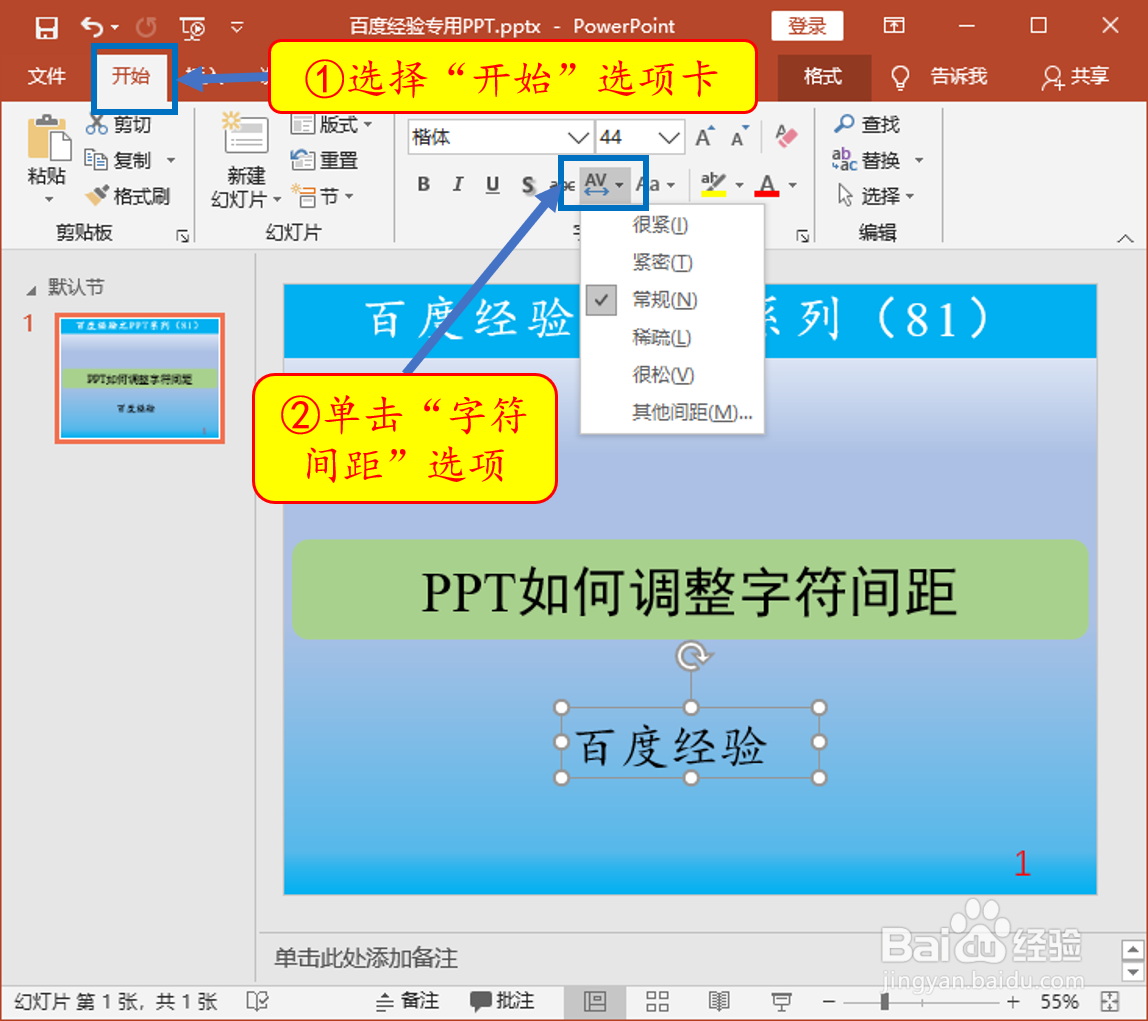Select slide 1 thumbnail
This screenshot has width=1148, height=1021.
point(139,378)
